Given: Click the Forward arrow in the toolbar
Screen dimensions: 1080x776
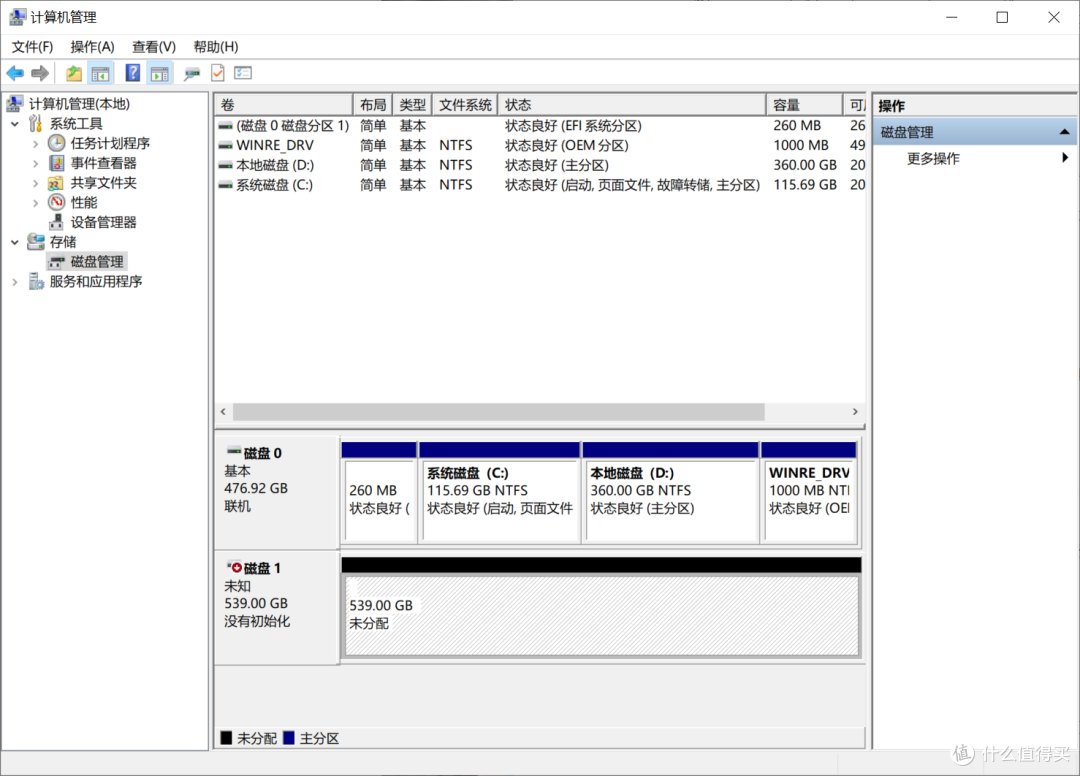Looking at the screenshot, I should coord(40,73).
